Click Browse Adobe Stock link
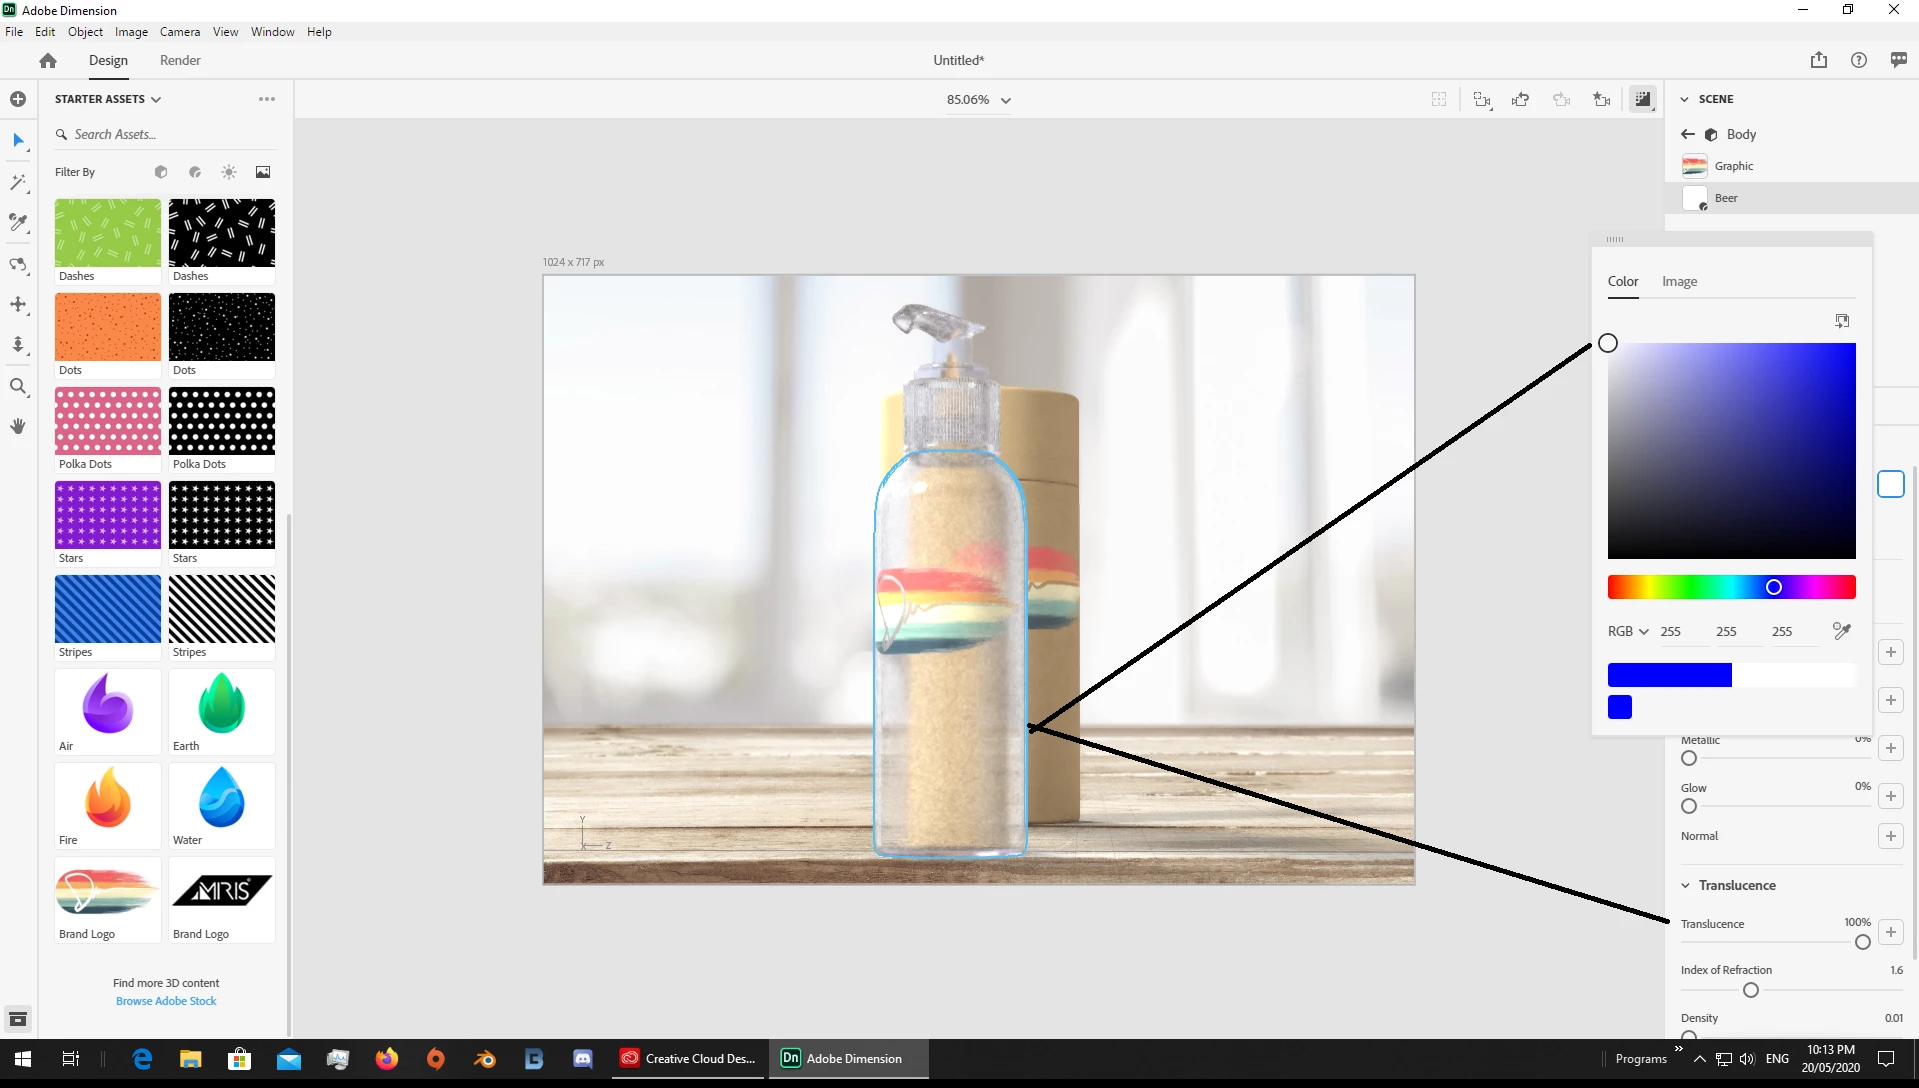The width and height of the screenshot is (1919, 1088). [166, 1001]
